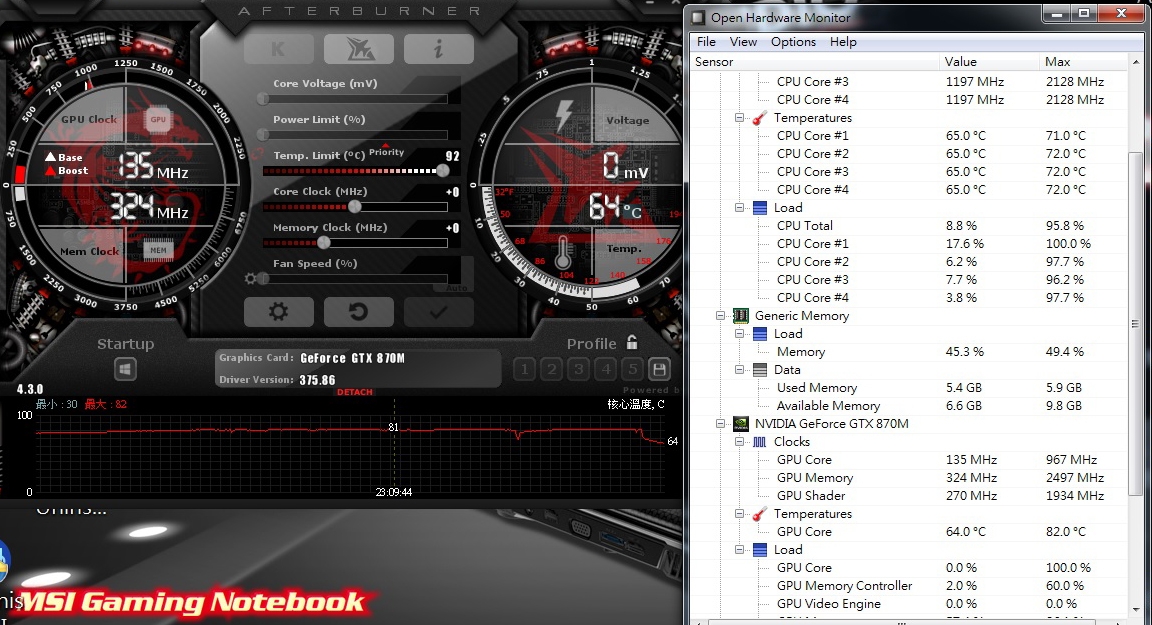
Task: Select the GPU Memory clock row
Action: click(x=909, y=477)
